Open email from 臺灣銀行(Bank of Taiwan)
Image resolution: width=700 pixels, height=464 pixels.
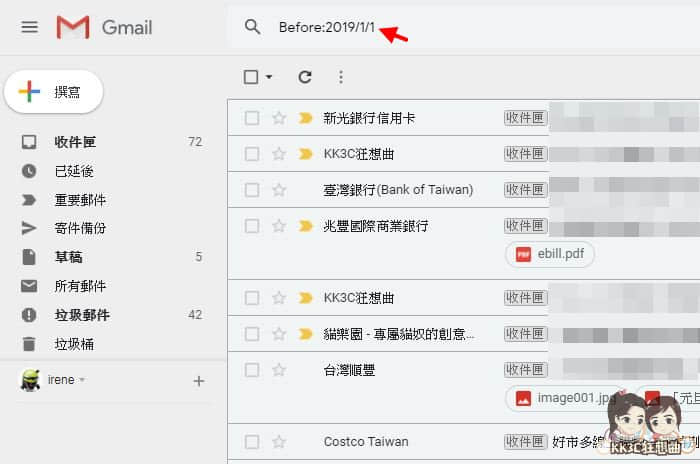[x=464, y=190]
